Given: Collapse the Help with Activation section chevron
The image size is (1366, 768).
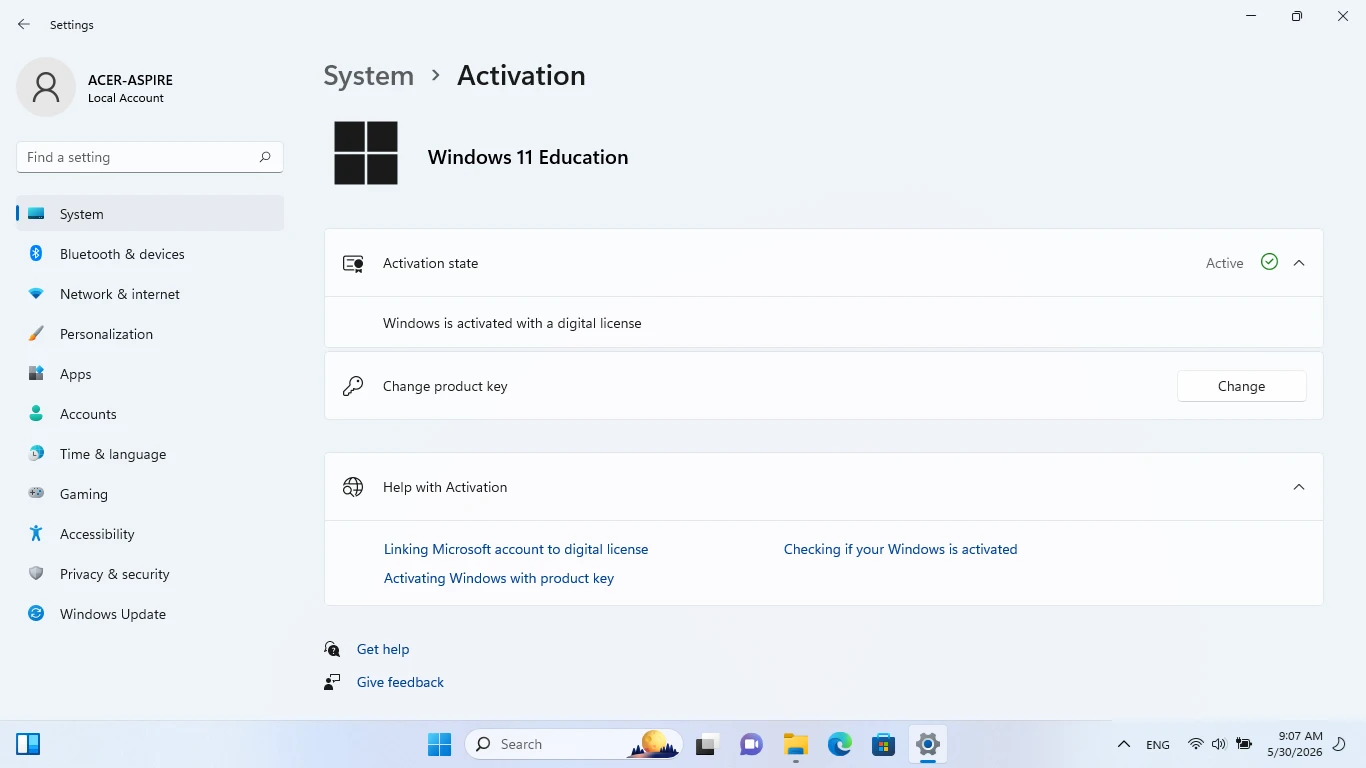Looking at the screenshot, I should tap(1299, 487).
